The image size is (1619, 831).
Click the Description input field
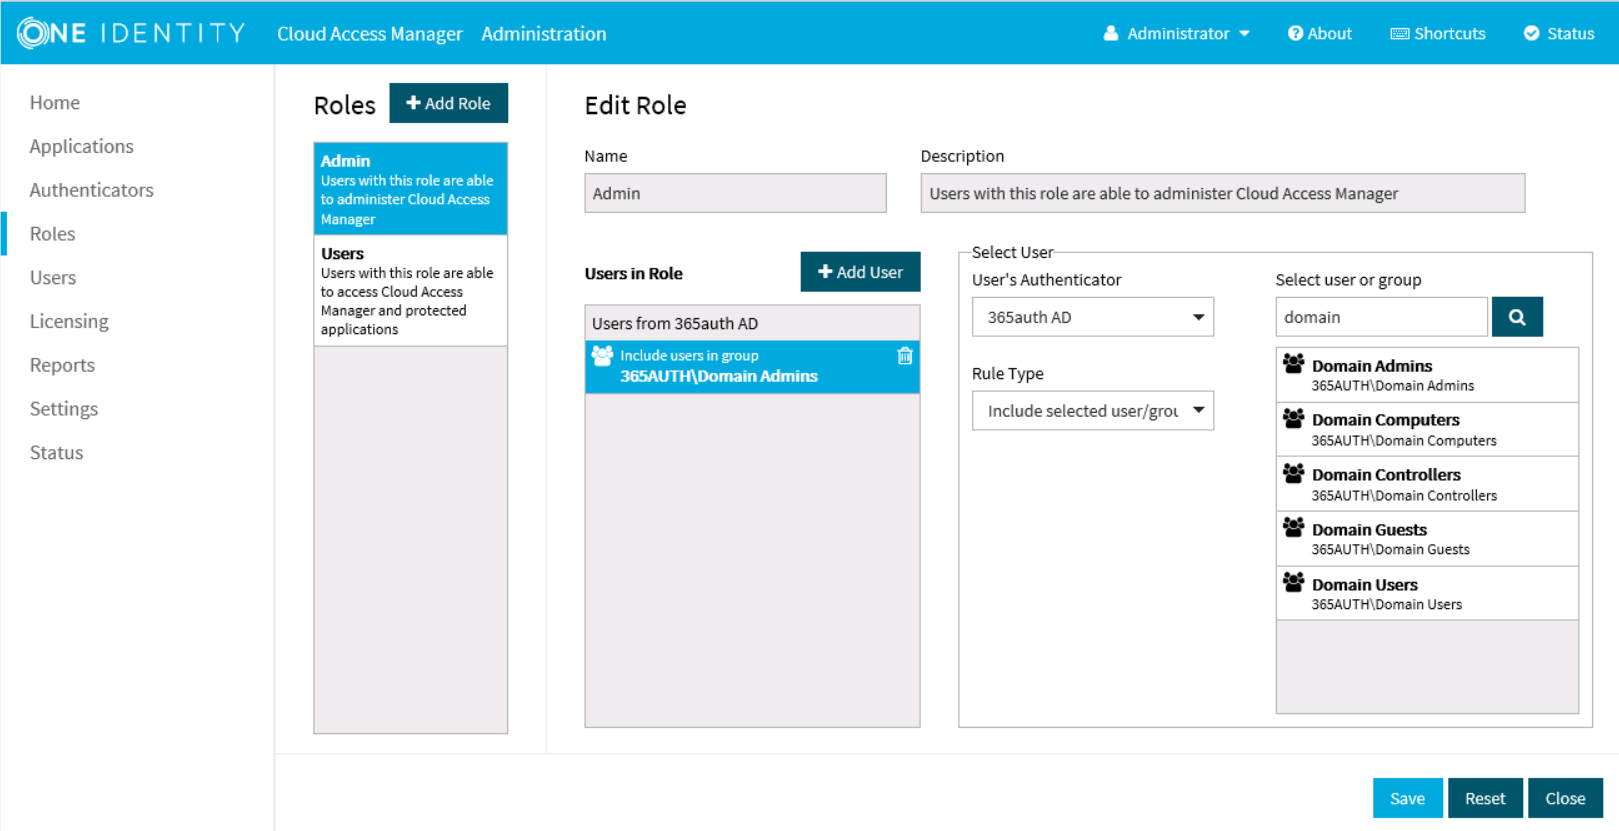coord(1222,193)
